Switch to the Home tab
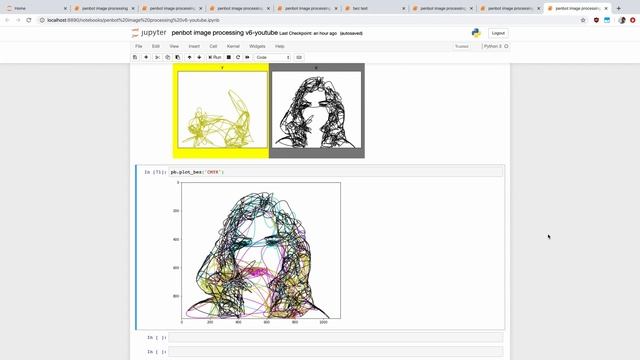 (36, 8)
